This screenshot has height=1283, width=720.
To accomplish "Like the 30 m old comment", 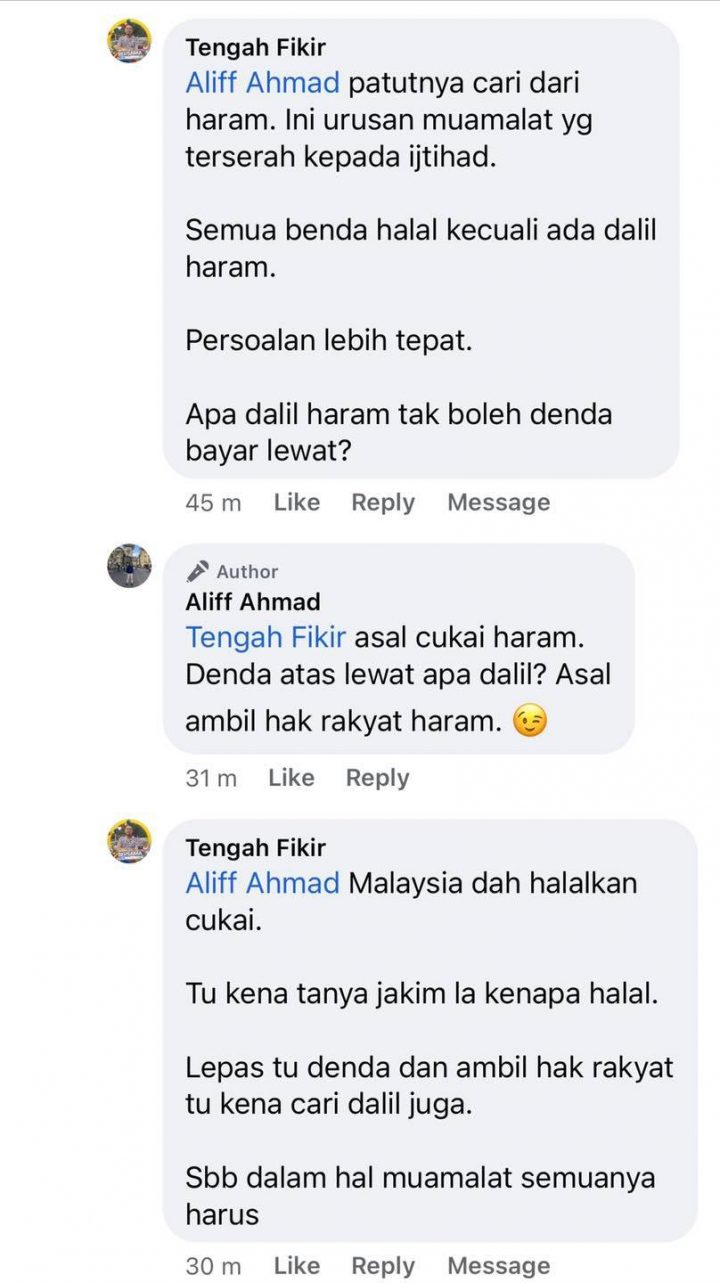I will tap(296, 1265).
